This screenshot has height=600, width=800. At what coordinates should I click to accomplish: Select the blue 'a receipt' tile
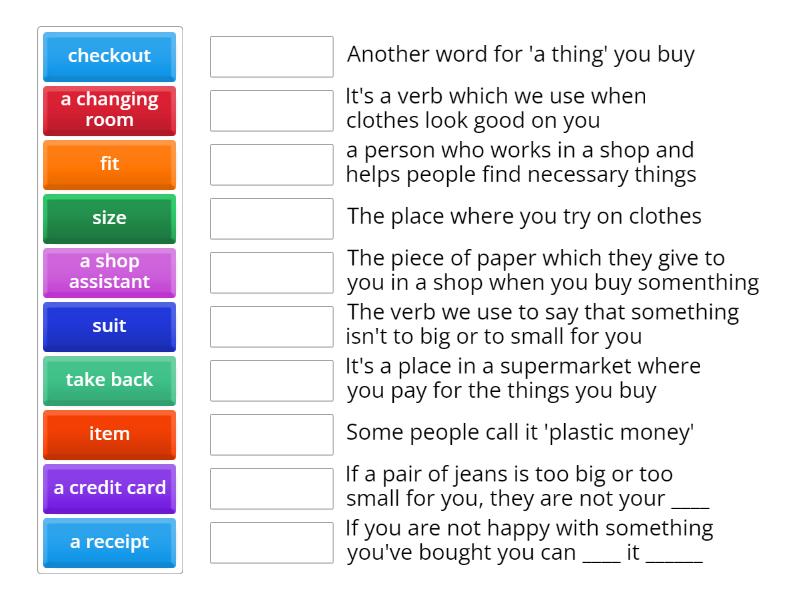tap(109, 542)
